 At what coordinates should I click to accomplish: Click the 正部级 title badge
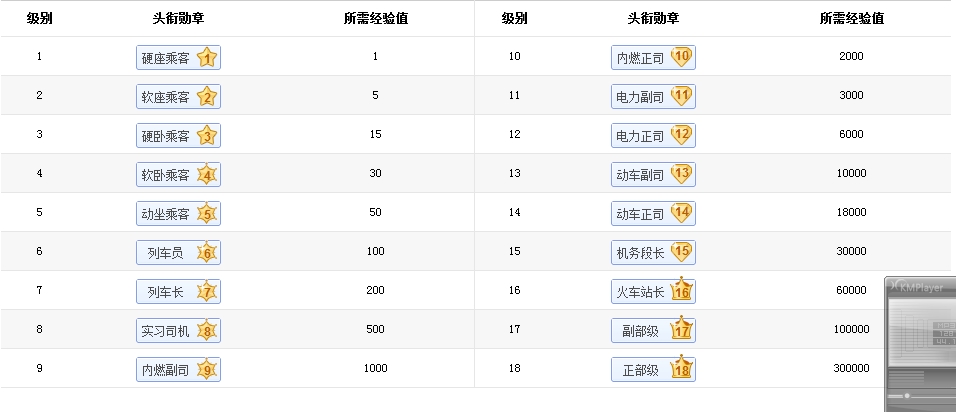[x=653, y=369]
